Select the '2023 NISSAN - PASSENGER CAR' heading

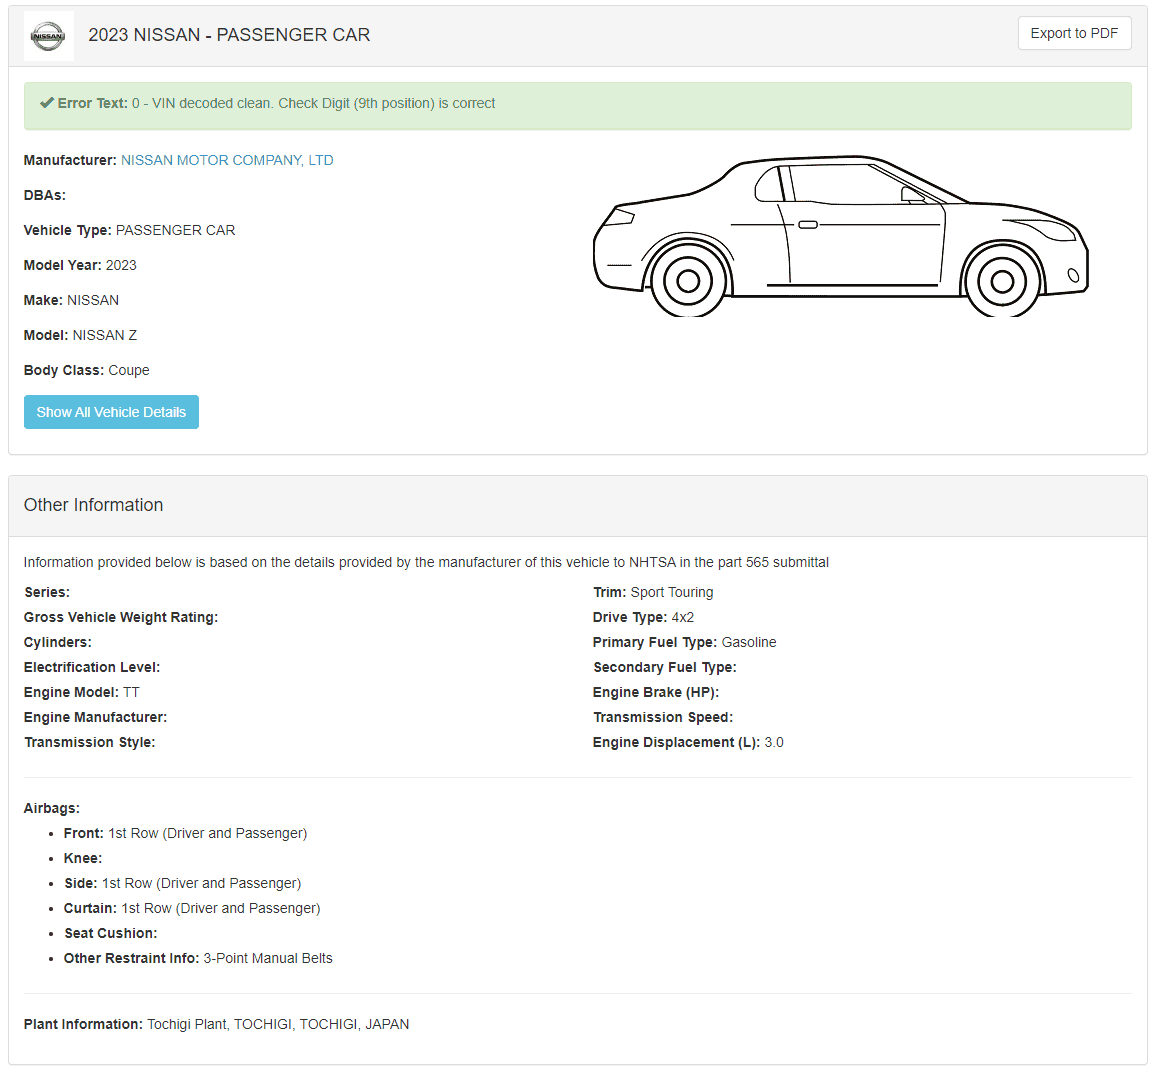coord(229,35)
